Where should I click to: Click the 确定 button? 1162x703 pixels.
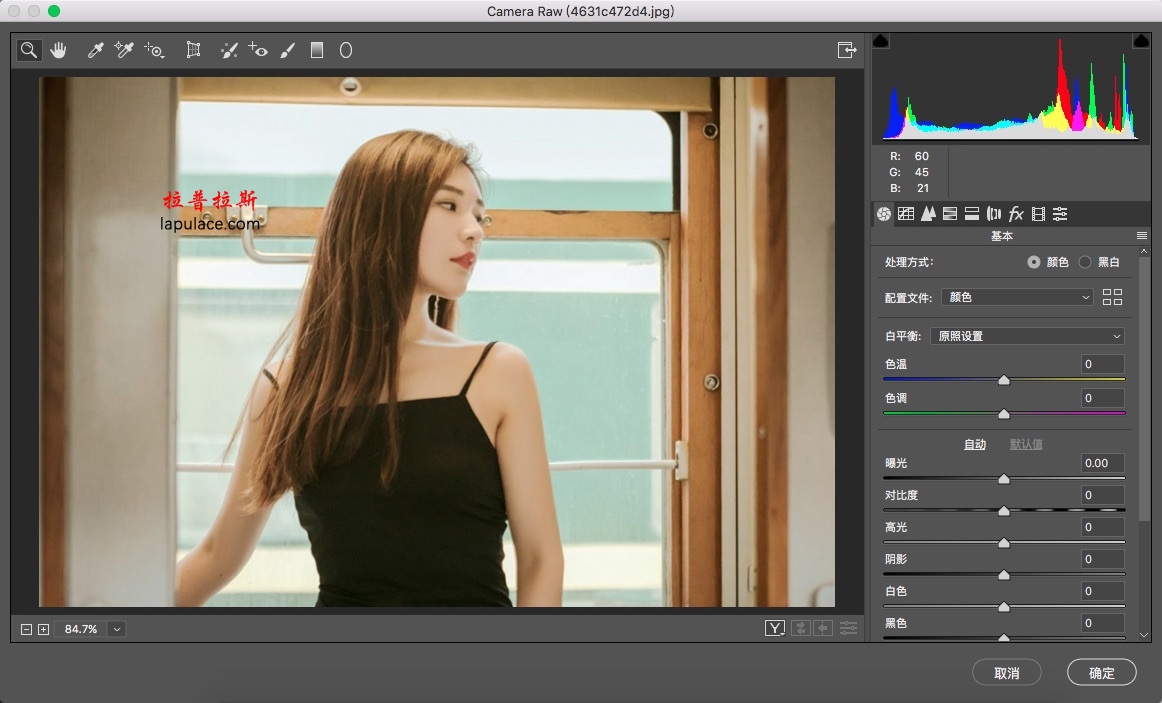tap(1101, 673)
